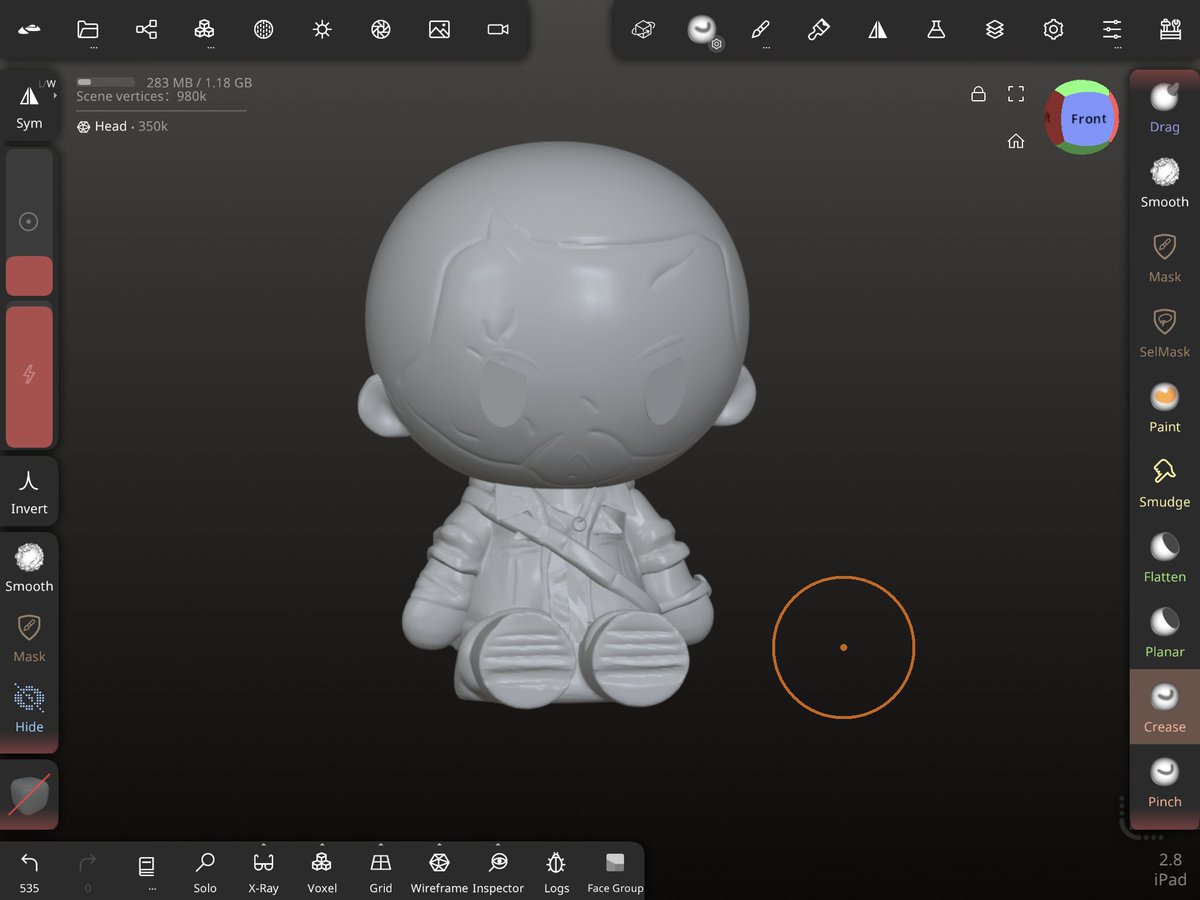Adjust the brush radius slider
This screenshot has width=1200, height=900.
pos(29,222)
